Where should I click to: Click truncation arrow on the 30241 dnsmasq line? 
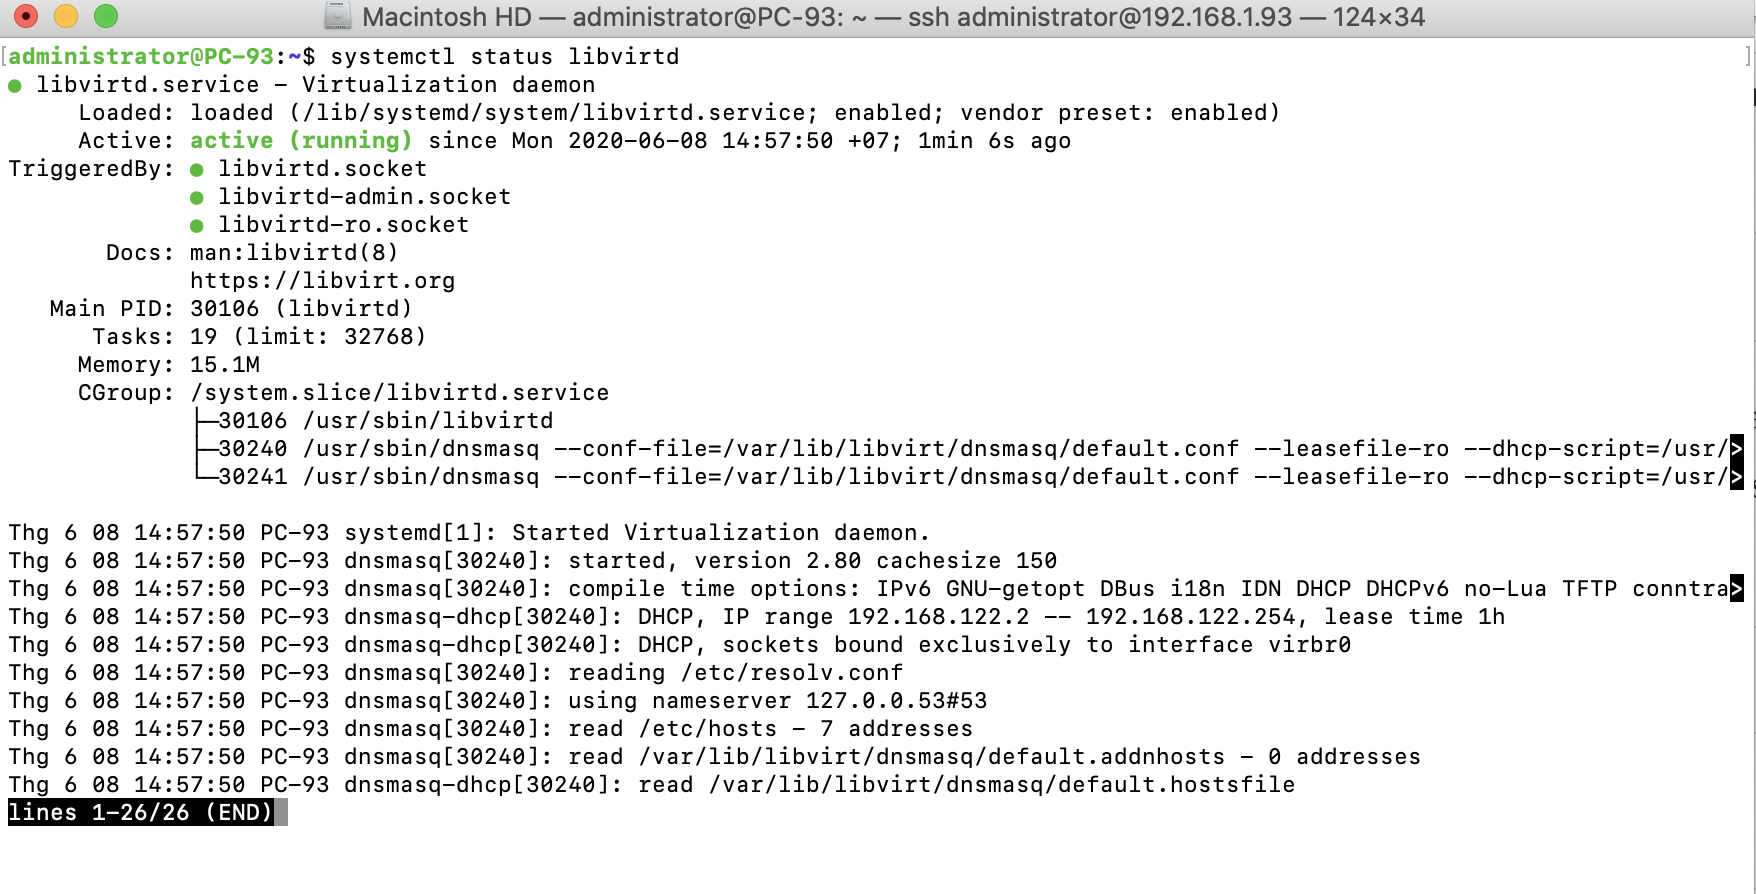pos(1737,477)
